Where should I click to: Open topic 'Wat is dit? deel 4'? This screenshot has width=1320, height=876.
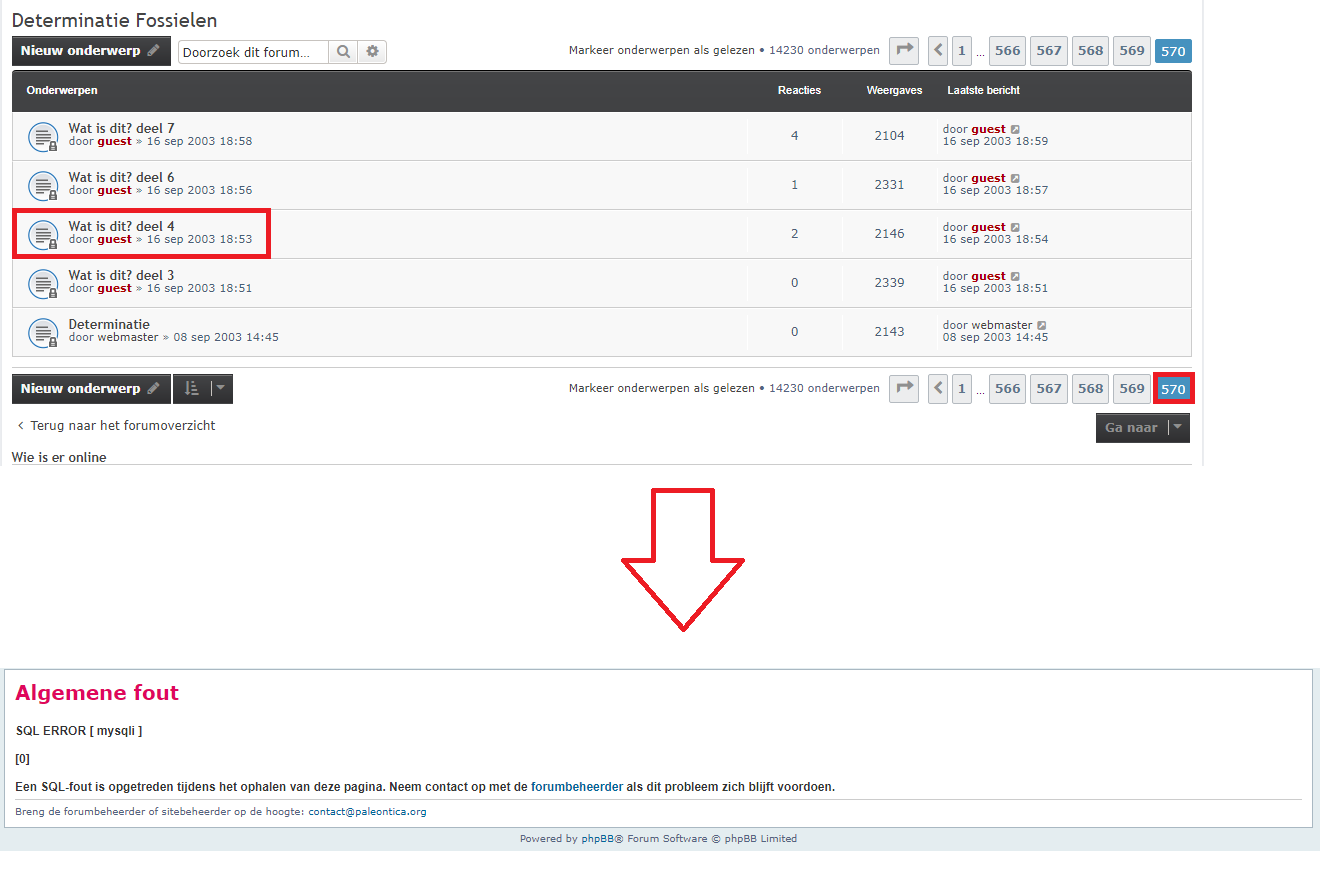click(121, 226)
